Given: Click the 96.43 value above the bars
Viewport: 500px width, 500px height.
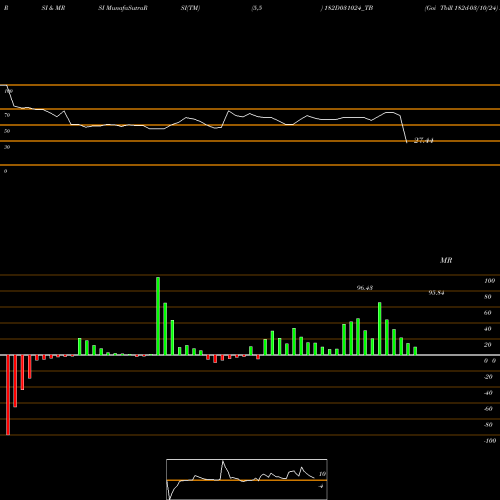Looking at the screenshot, I should pos(365,288).
